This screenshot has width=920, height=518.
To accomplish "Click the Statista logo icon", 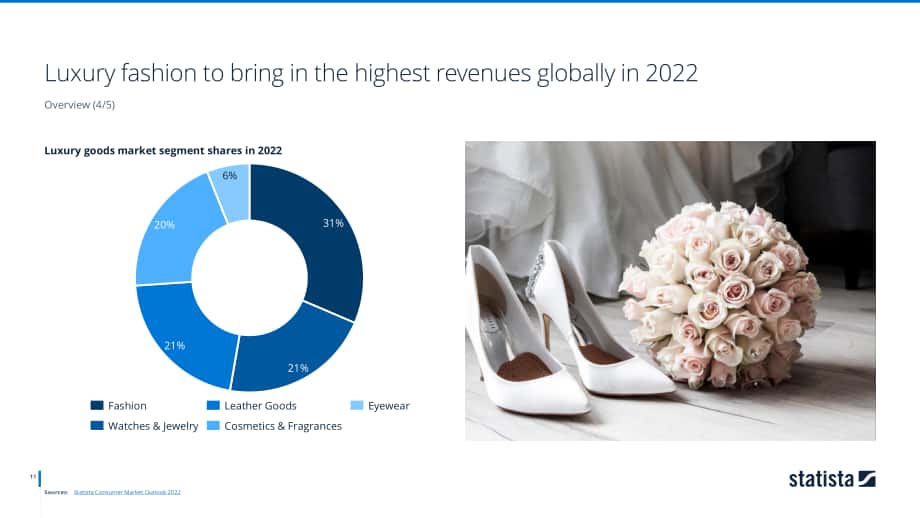I will 867,479.
